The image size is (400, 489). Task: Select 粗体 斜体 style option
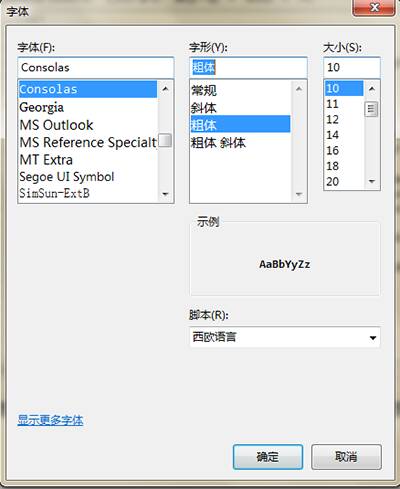tap(240, 143)
